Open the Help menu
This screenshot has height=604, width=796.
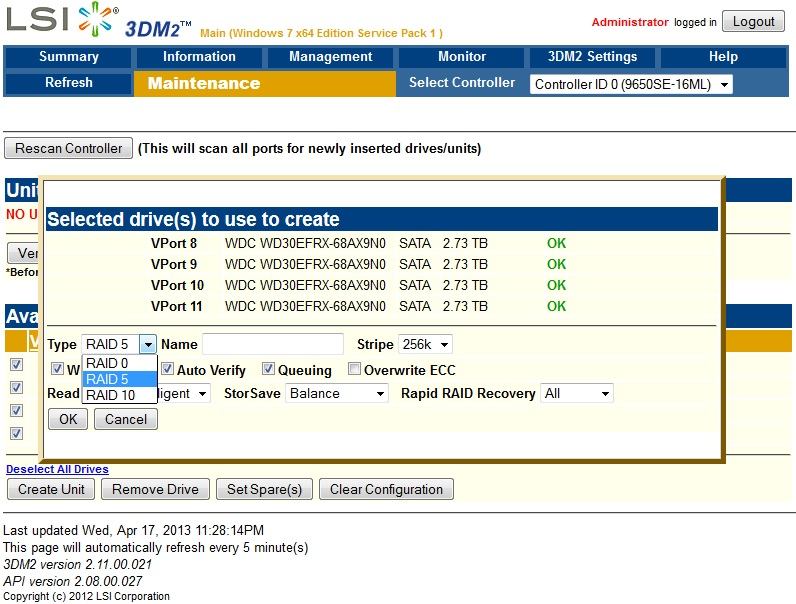(723, 56)
